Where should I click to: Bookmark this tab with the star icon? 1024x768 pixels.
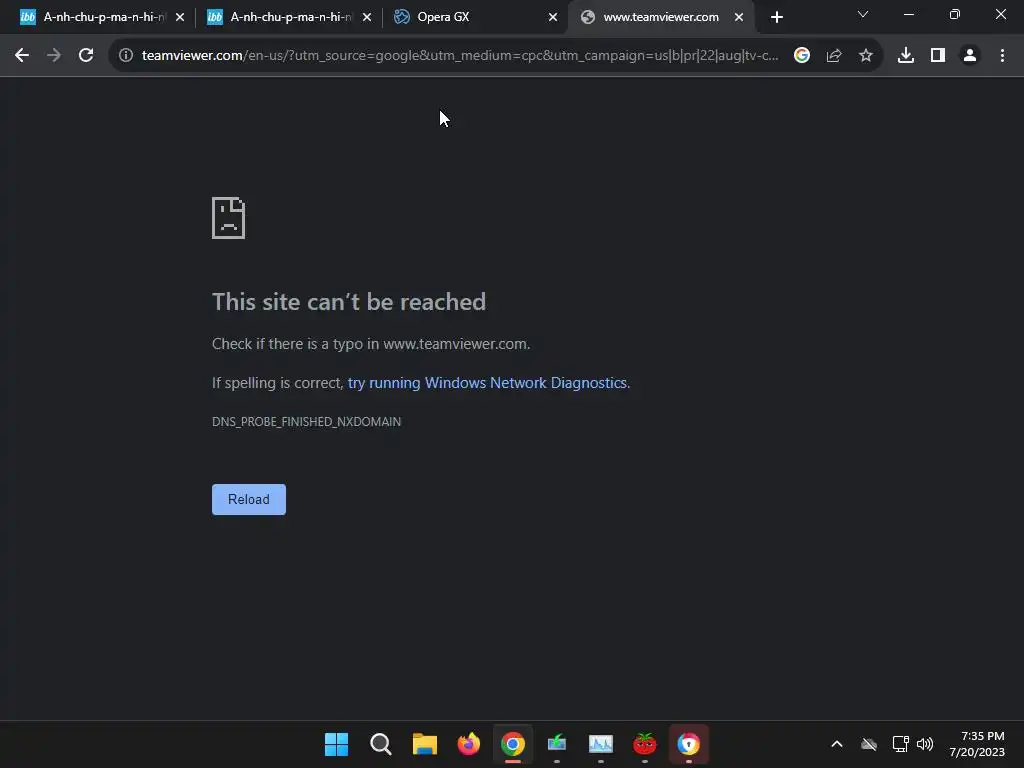(866, 56)
